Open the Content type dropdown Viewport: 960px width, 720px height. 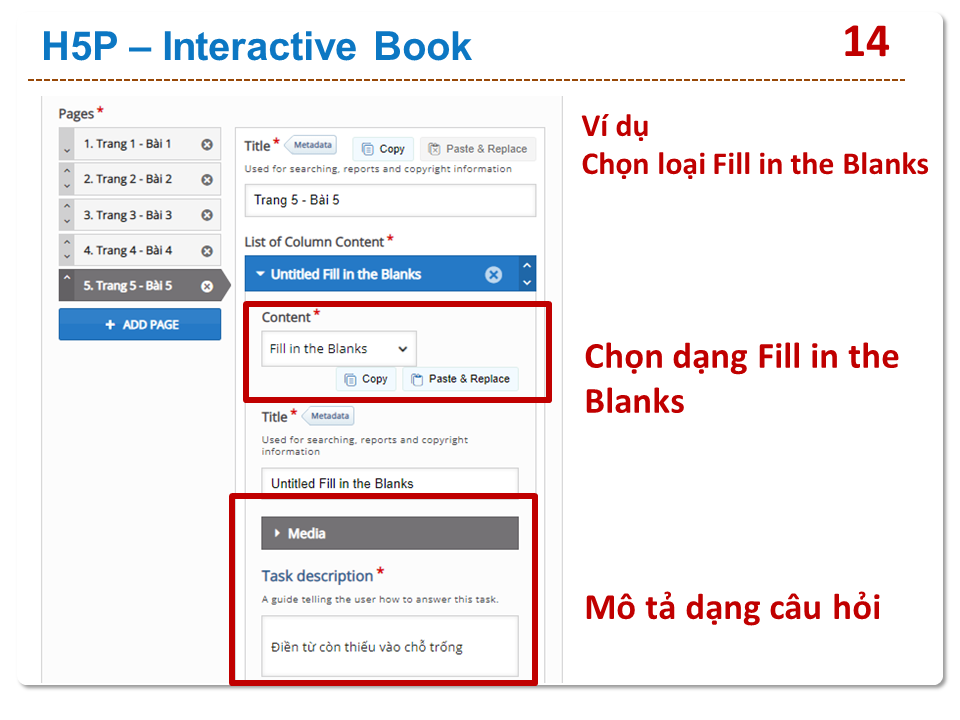tap(339, 349)
